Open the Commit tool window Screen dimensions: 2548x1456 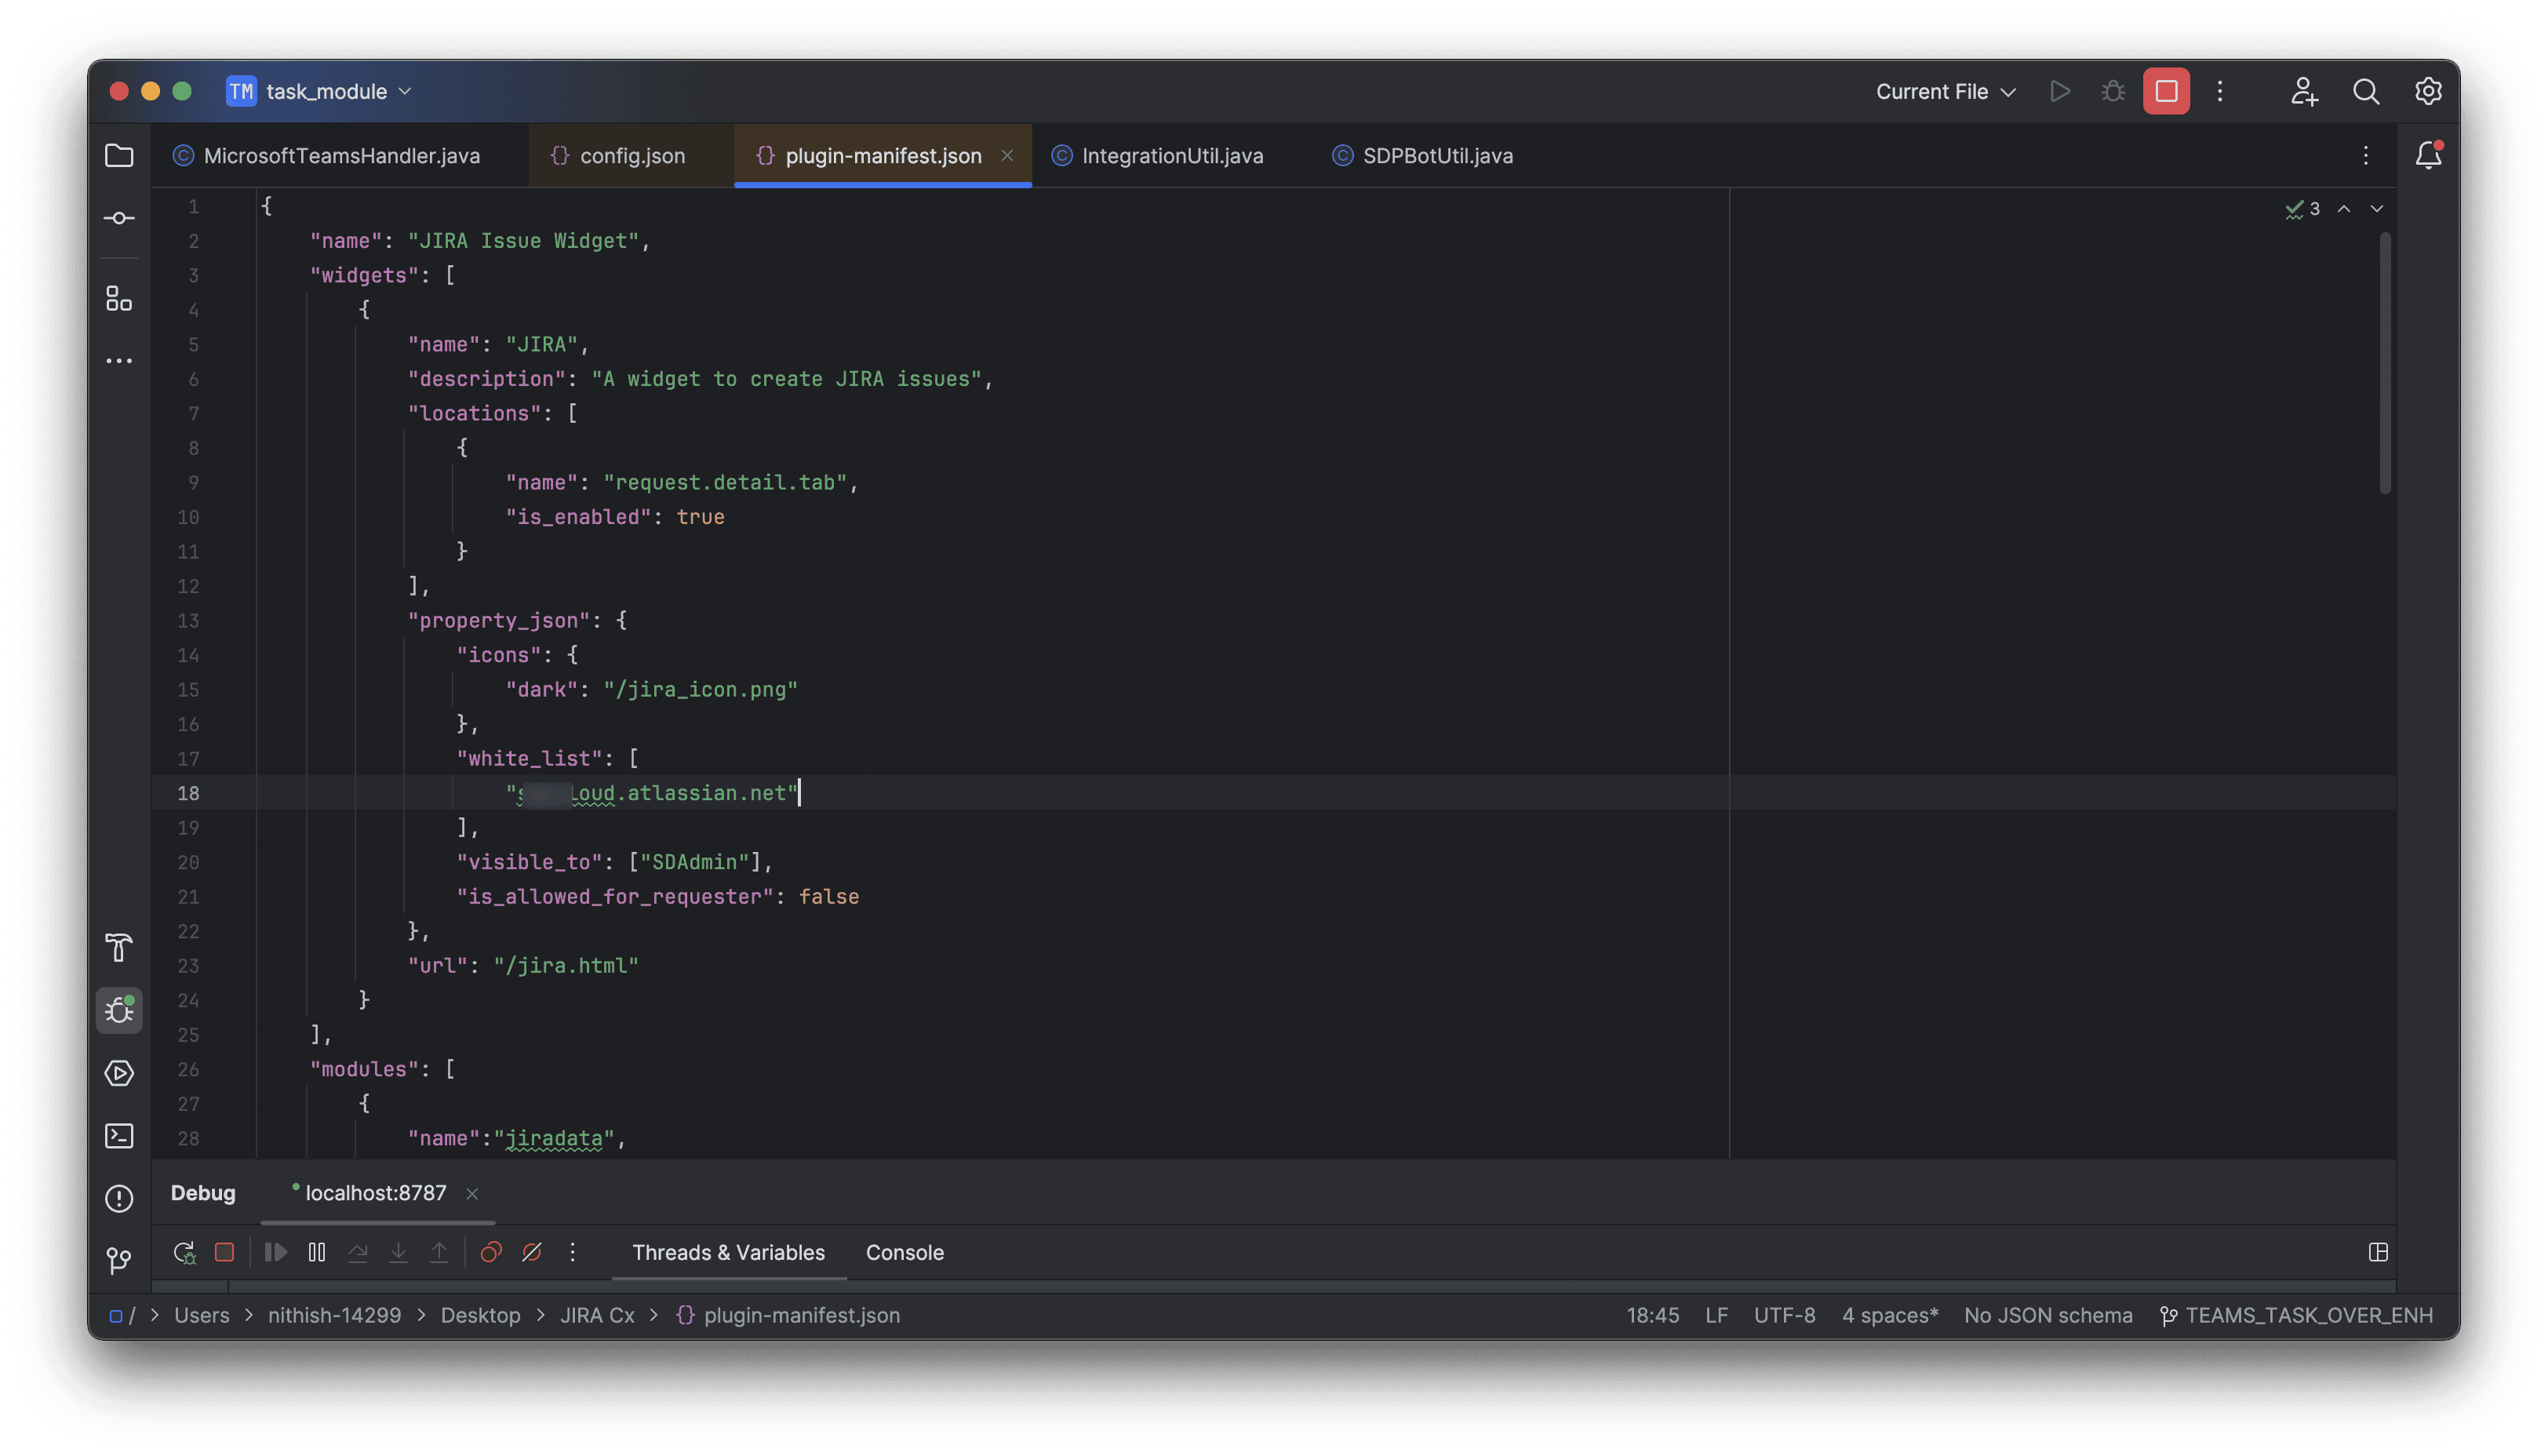pos(119,218)
